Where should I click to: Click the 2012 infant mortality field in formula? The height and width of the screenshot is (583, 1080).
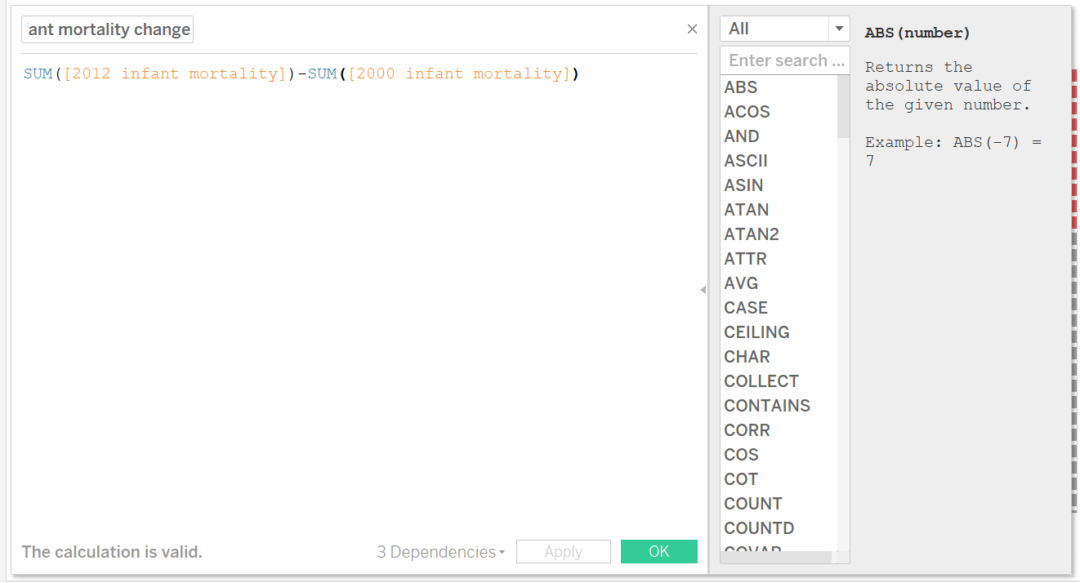point(175,74)
